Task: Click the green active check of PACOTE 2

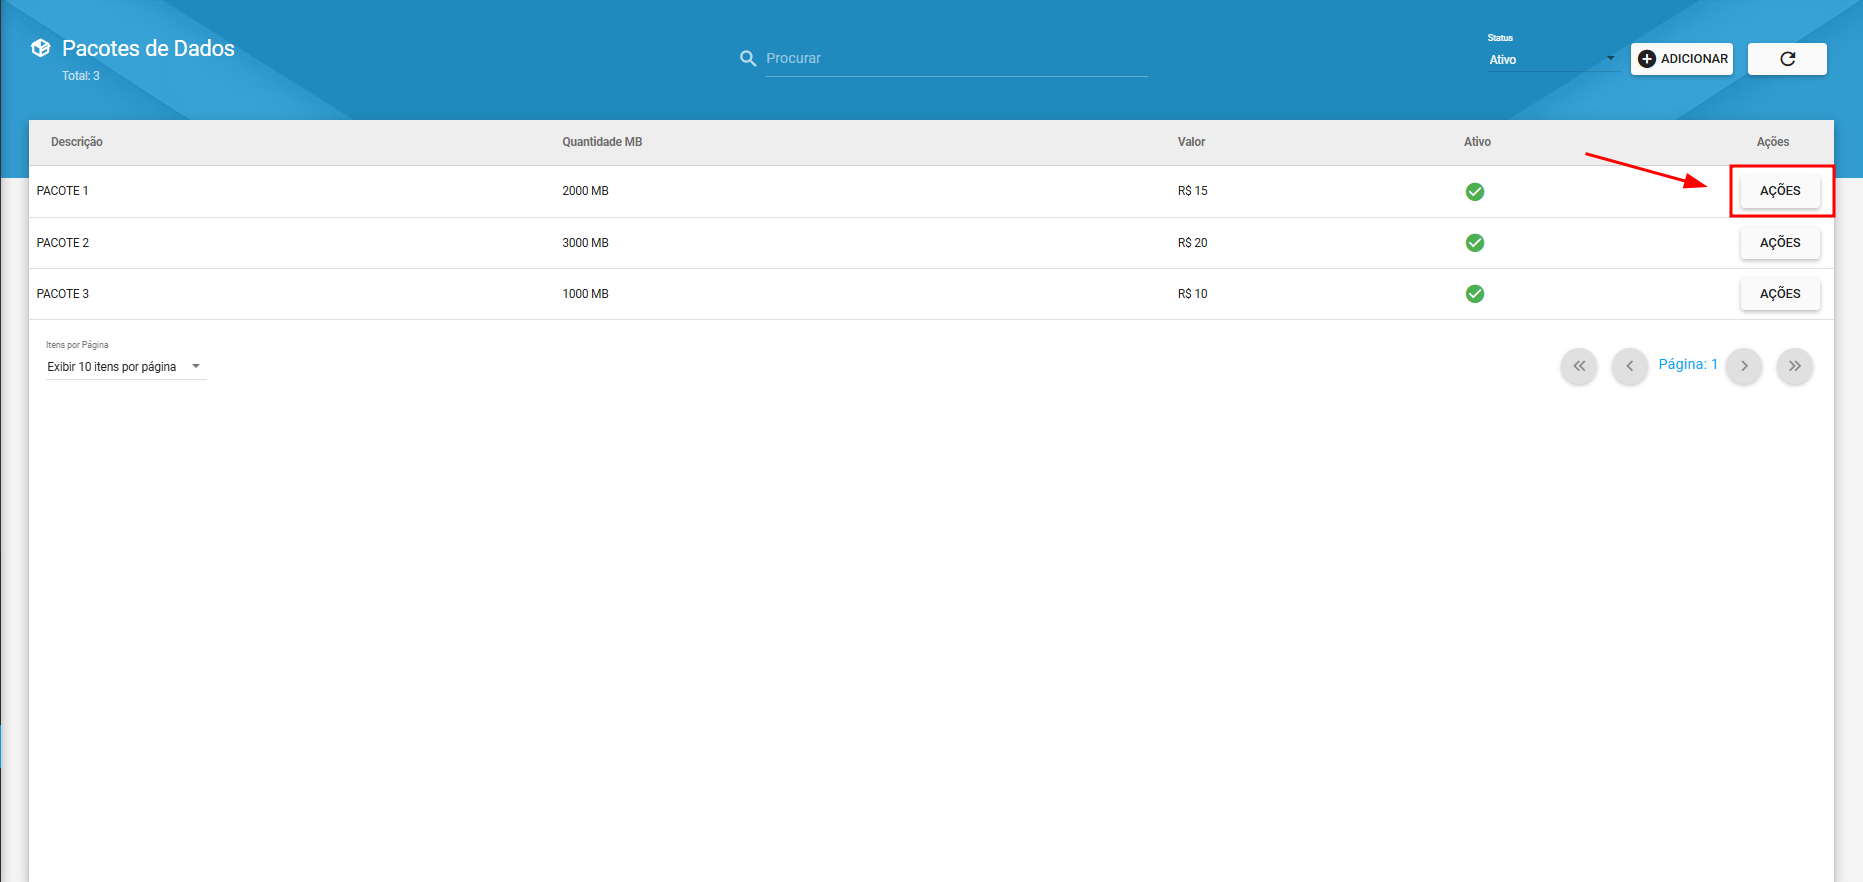Action: coord(1475,243)
